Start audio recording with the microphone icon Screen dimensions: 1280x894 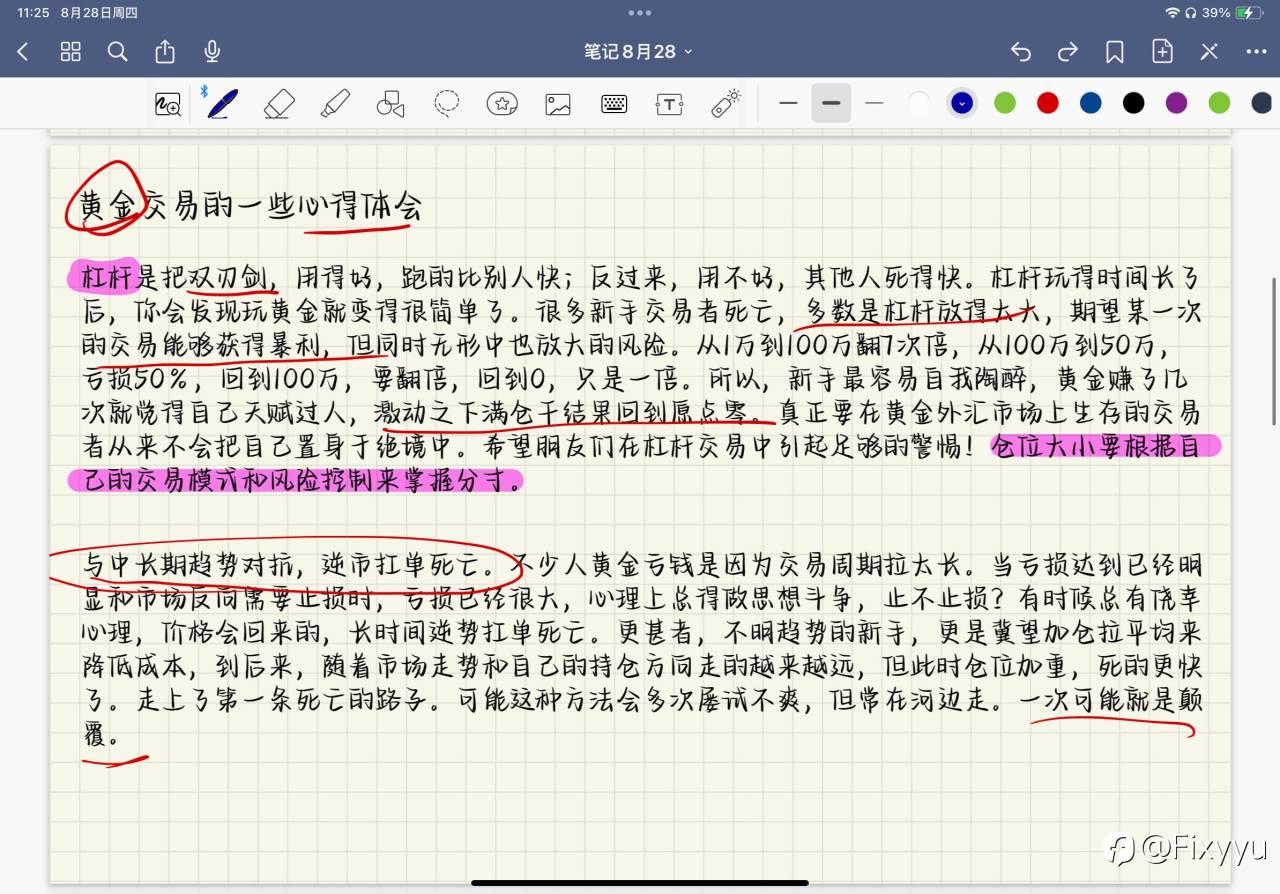pyautogui.click(x=212, y=52)
